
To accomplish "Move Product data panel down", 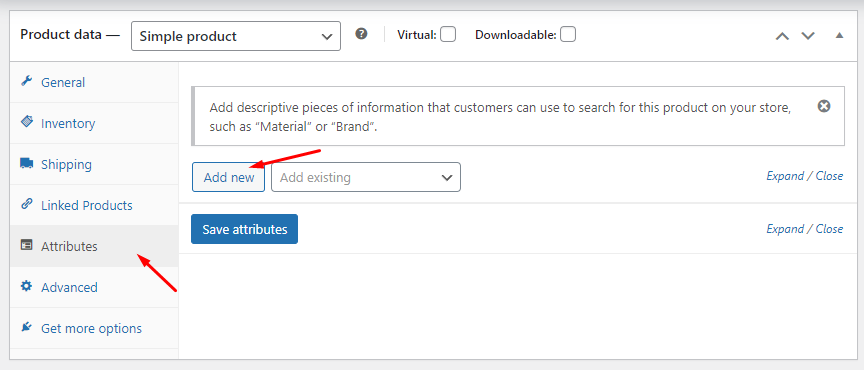I will coord(808,36).
